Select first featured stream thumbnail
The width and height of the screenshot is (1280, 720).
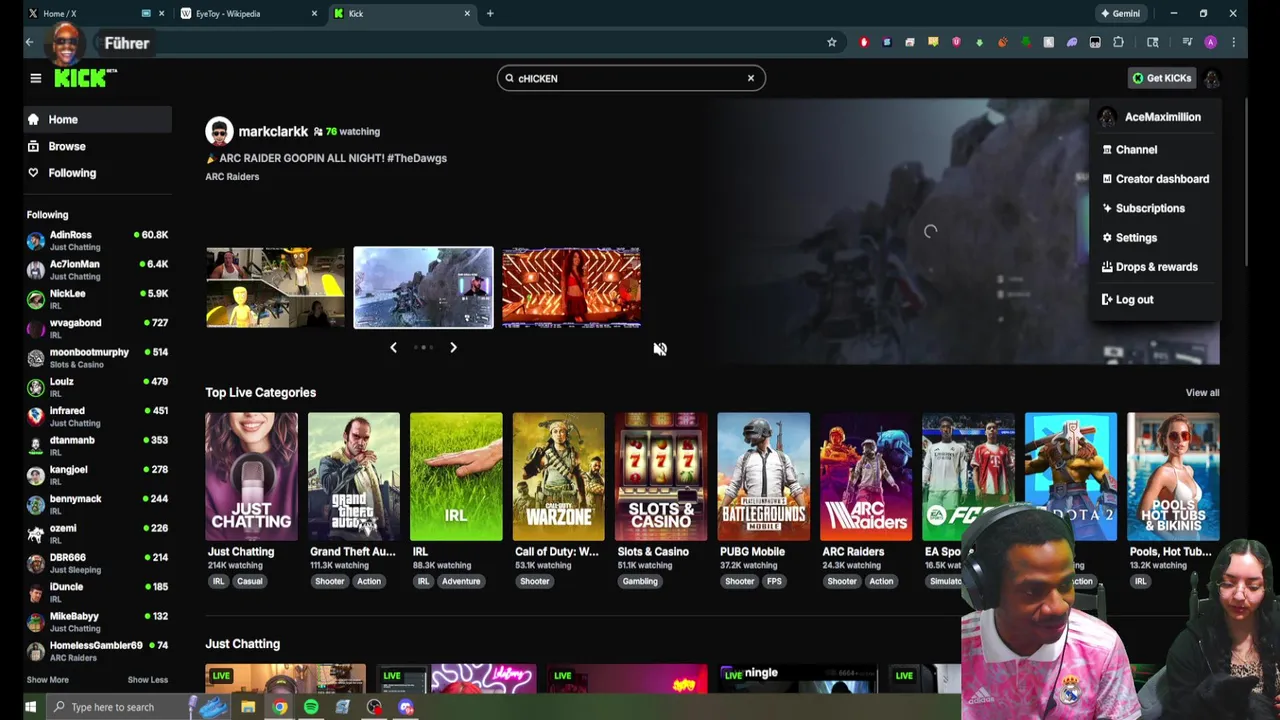(x=275, y=288)
